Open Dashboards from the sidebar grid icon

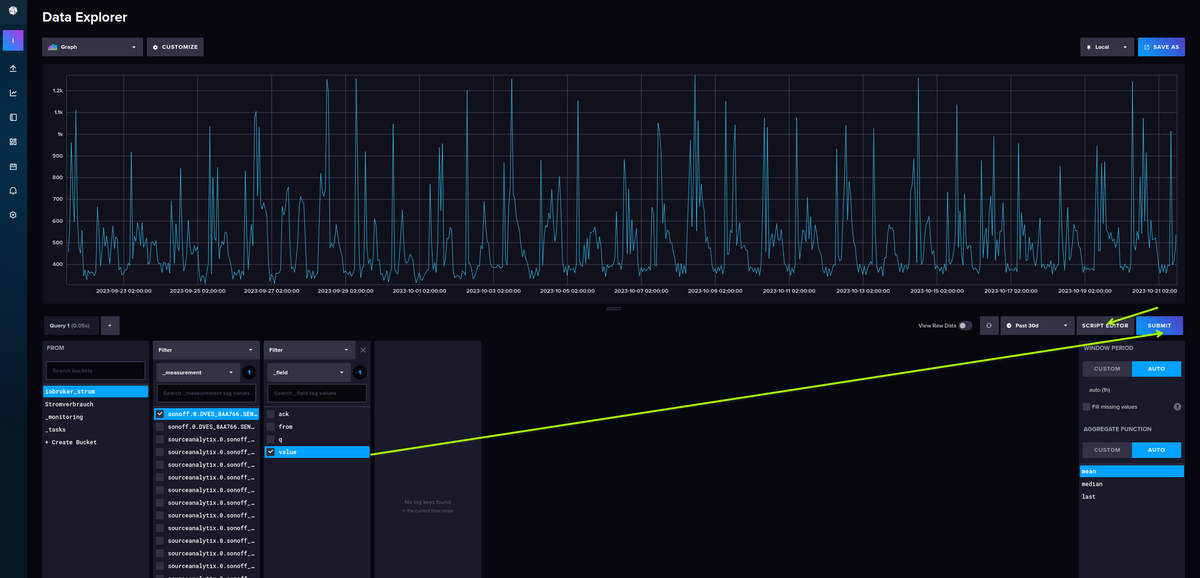pyautogui.click(x=13, y=142)
